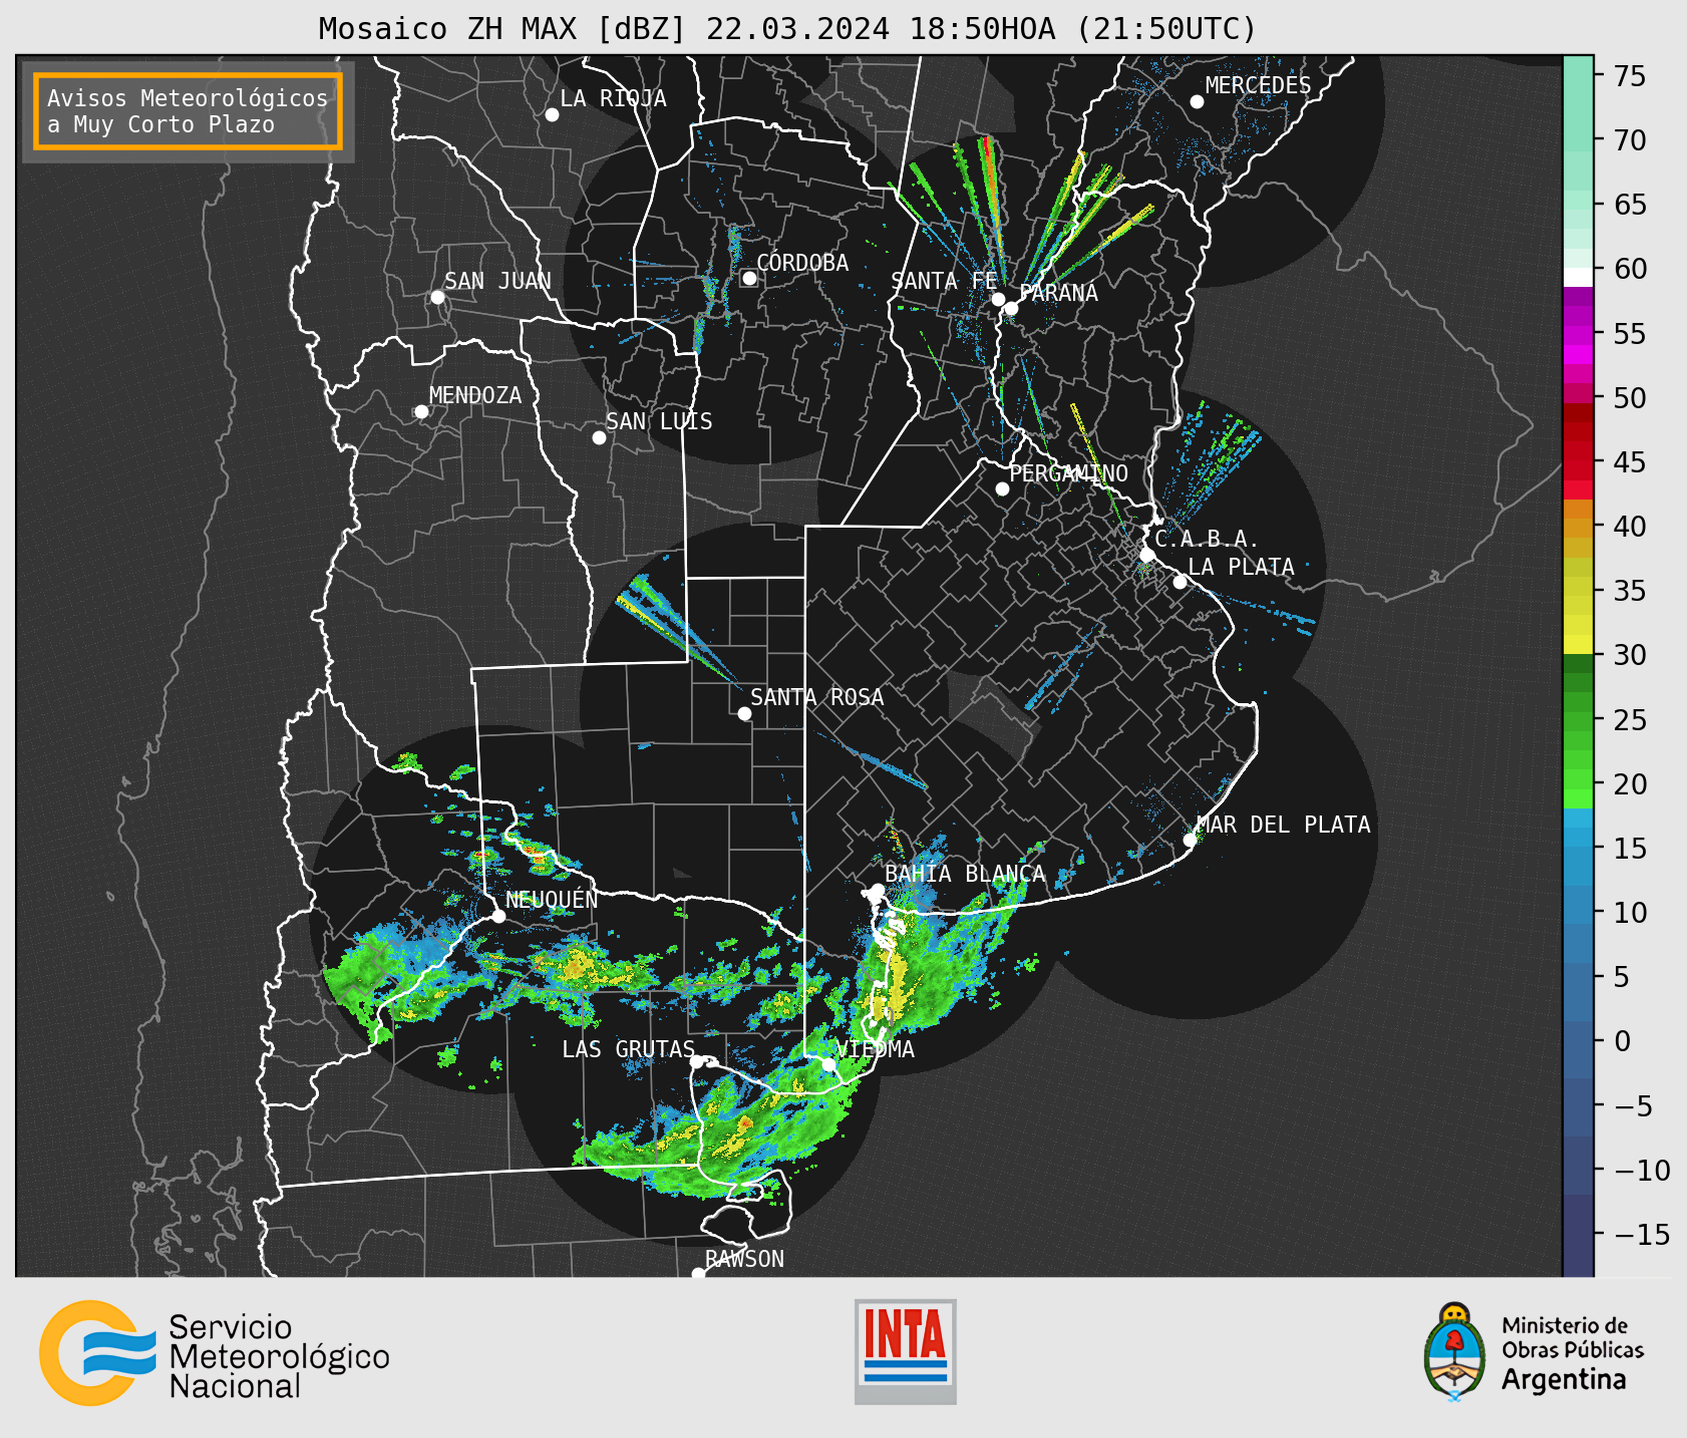
Task: Click the Mercedes city marker dot
Action: [x=1197, y=102]
